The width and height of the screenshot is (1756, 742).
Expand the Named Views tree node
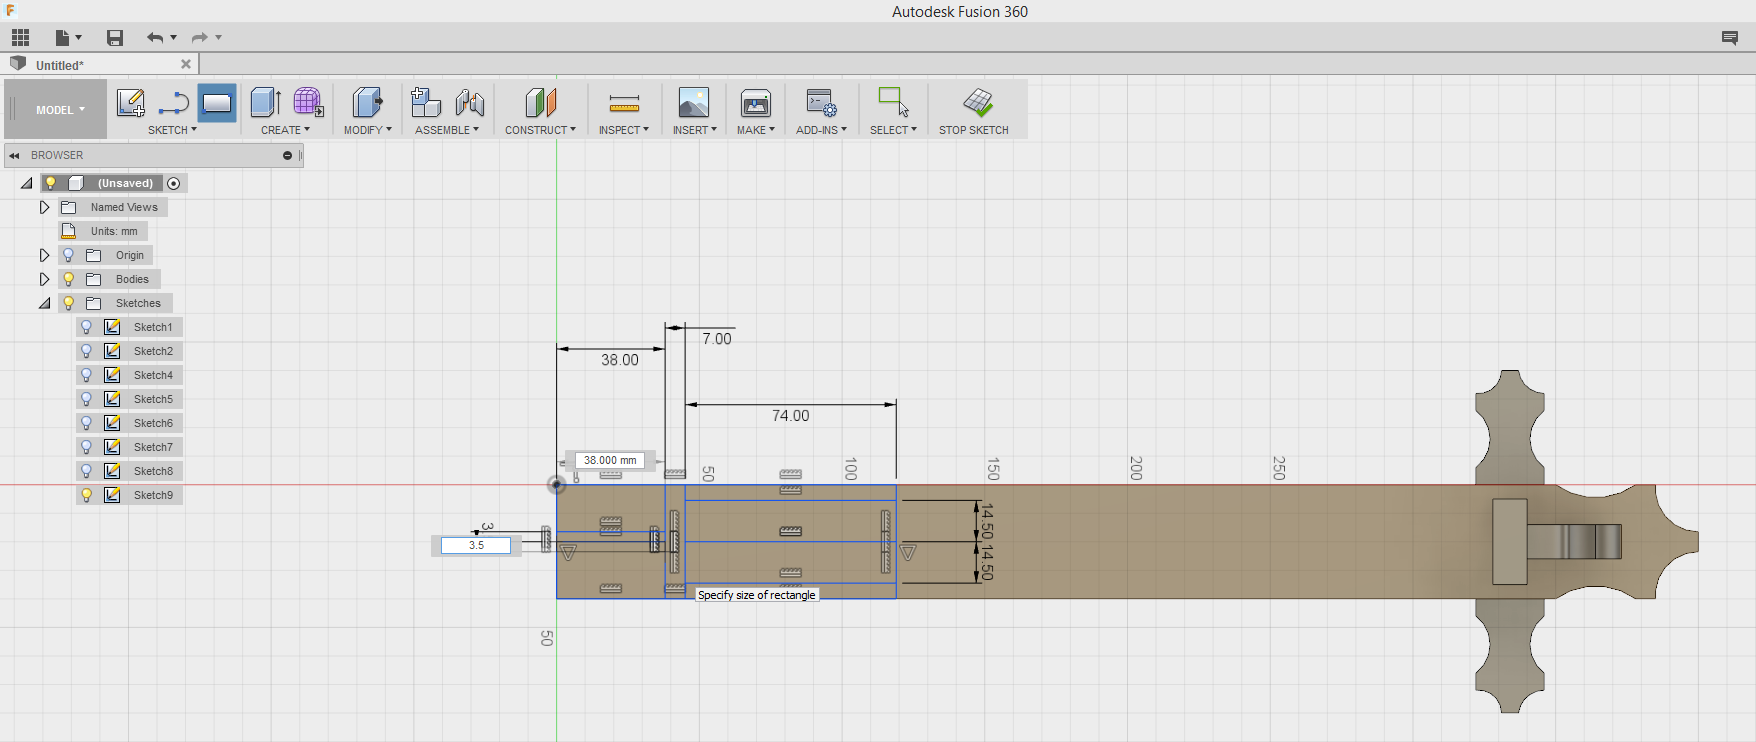pos(44,207)
